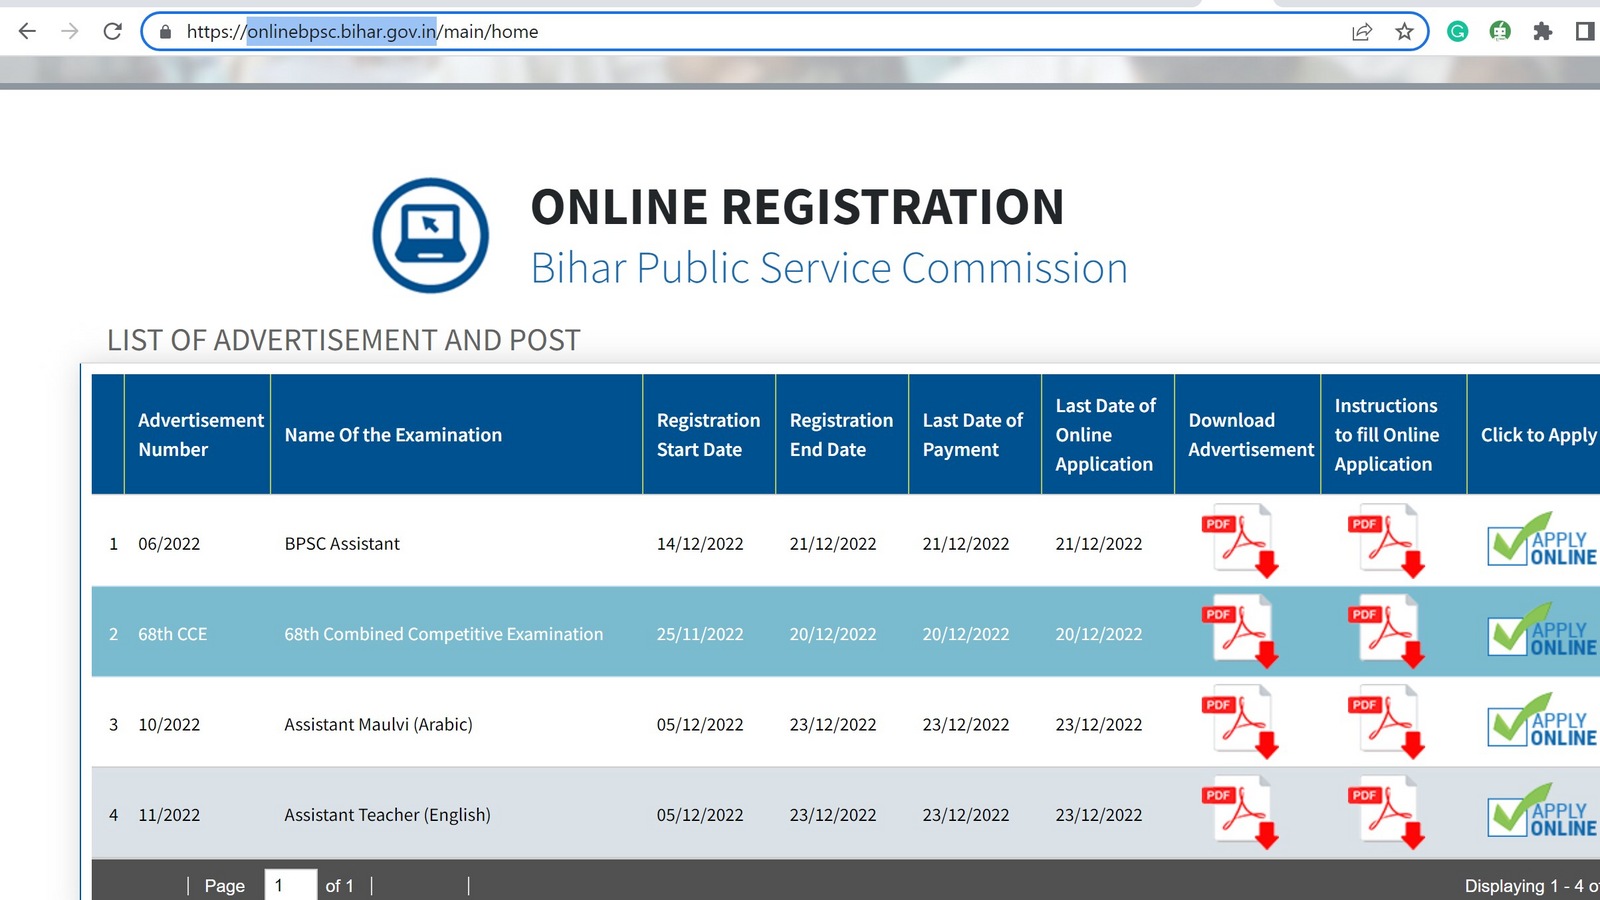Sort by Registration End Date header
Screen dimensions: 1600x900
tap(842, 435)
